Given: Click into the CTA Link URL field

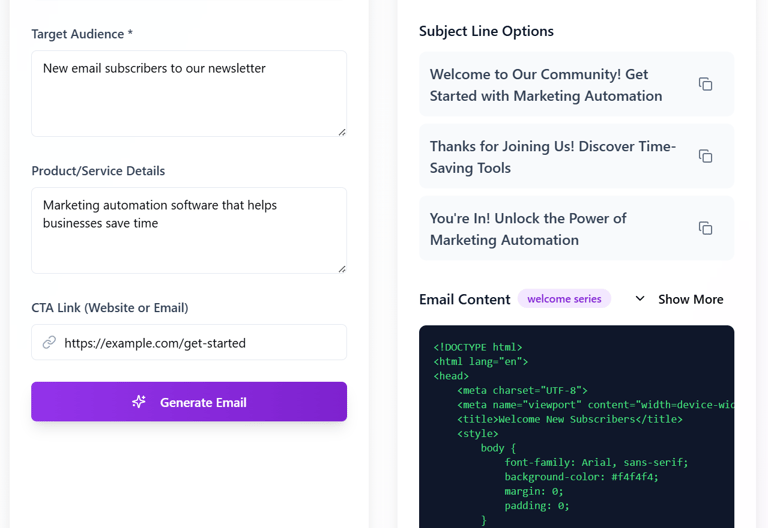Looking at the screenshot, I should click(x=200, y=343).
